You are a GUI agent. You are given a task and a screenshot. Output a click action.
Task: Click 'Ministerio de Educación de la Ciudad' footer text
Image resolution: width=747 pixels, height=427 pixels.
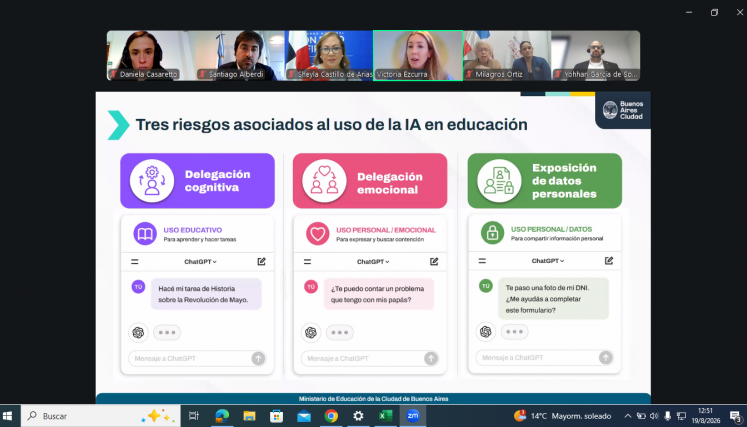pos(374,399)
